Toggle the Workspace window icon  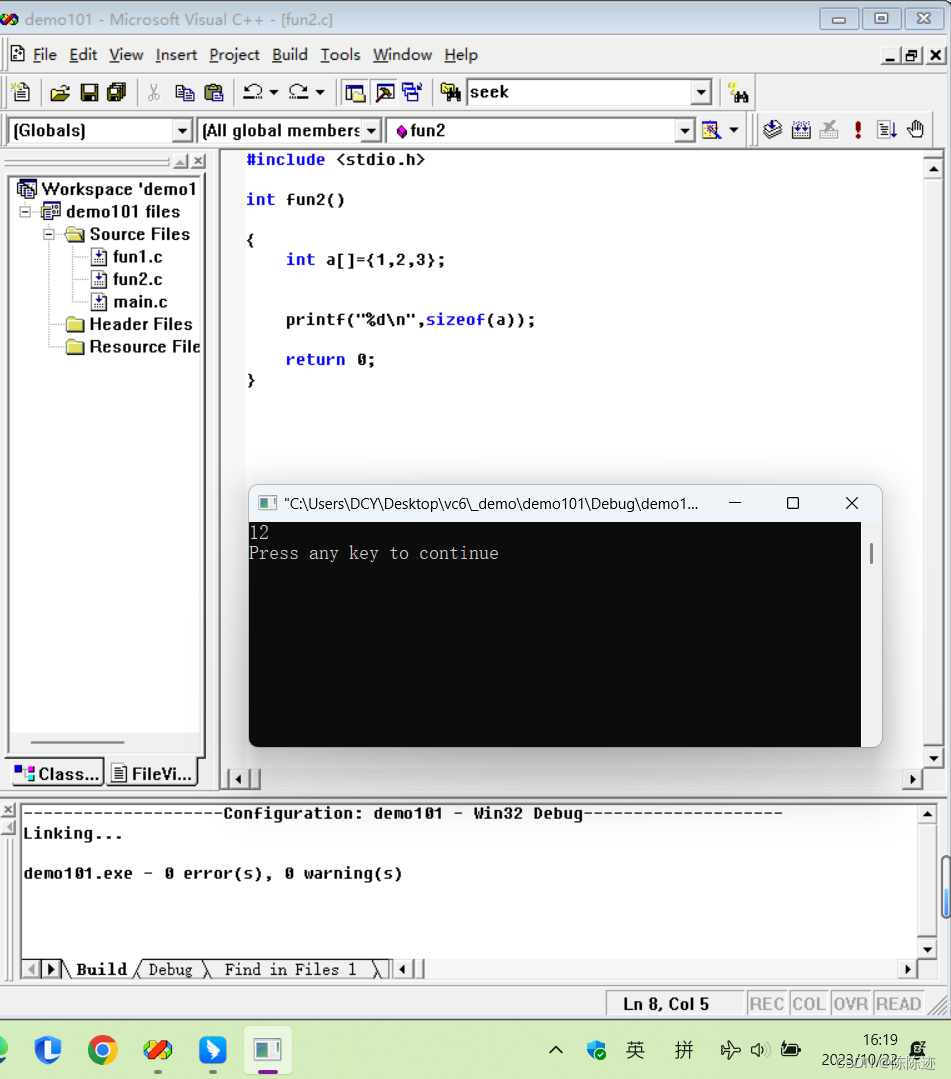click(355, 92)
